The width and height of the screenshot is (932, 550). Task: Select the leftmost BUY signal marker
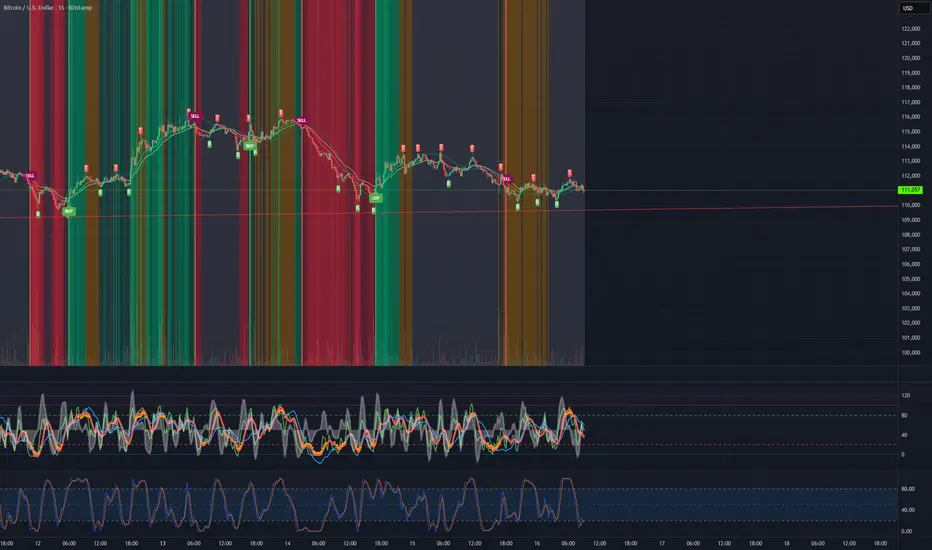pyautogui.click(x=68, y=212)
